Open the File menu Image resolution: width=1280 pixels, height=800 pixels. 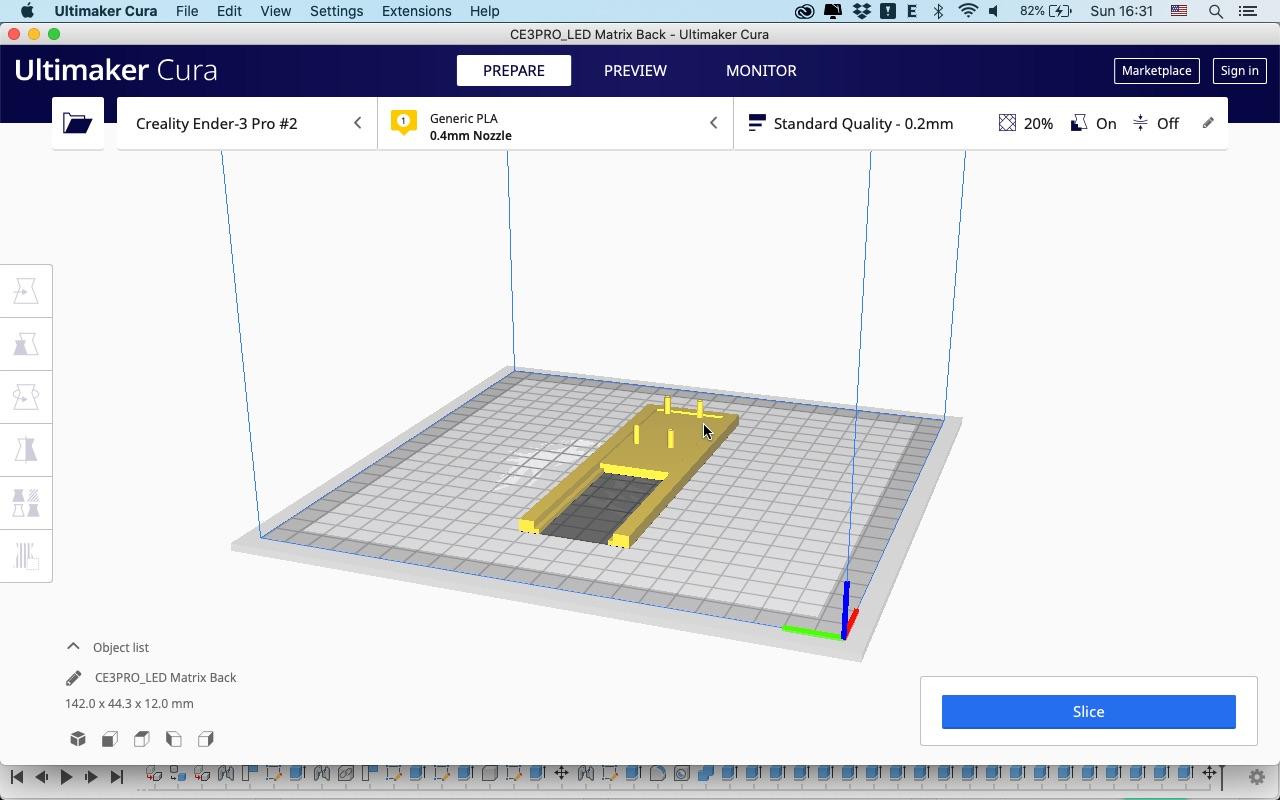point(187,11)
